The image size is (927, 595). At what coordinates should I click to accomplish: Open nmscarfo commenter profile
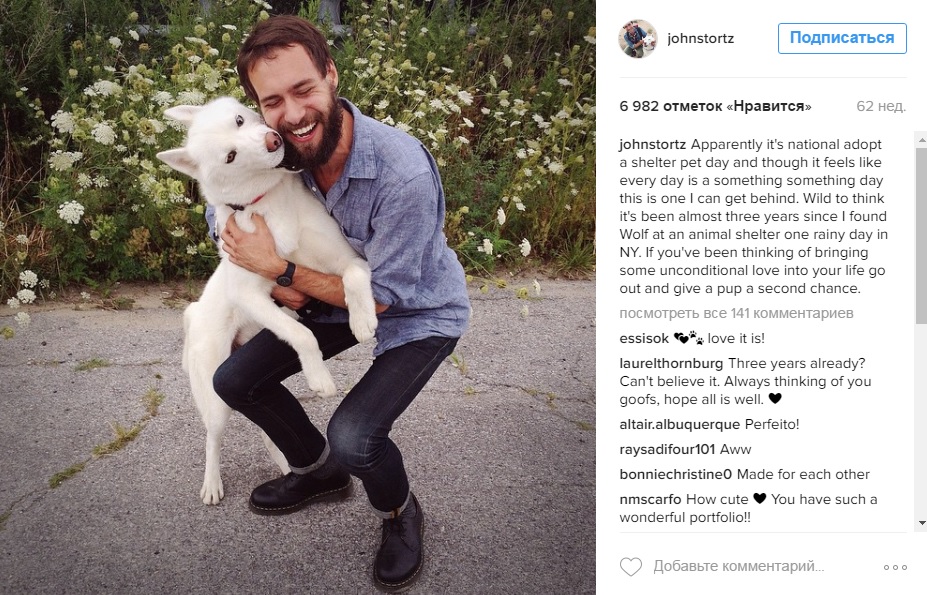tap(650, 499)
